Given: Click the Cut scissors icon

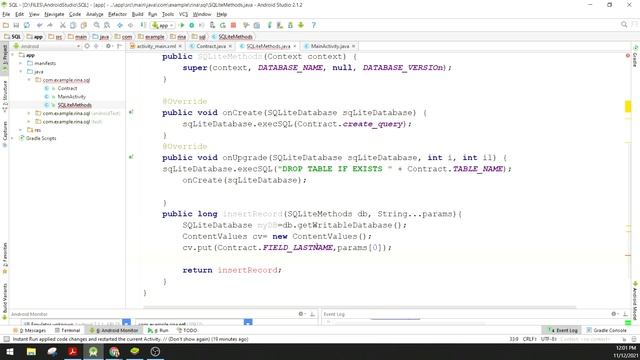Looking at the screenshot, I should tap(63, 25).
